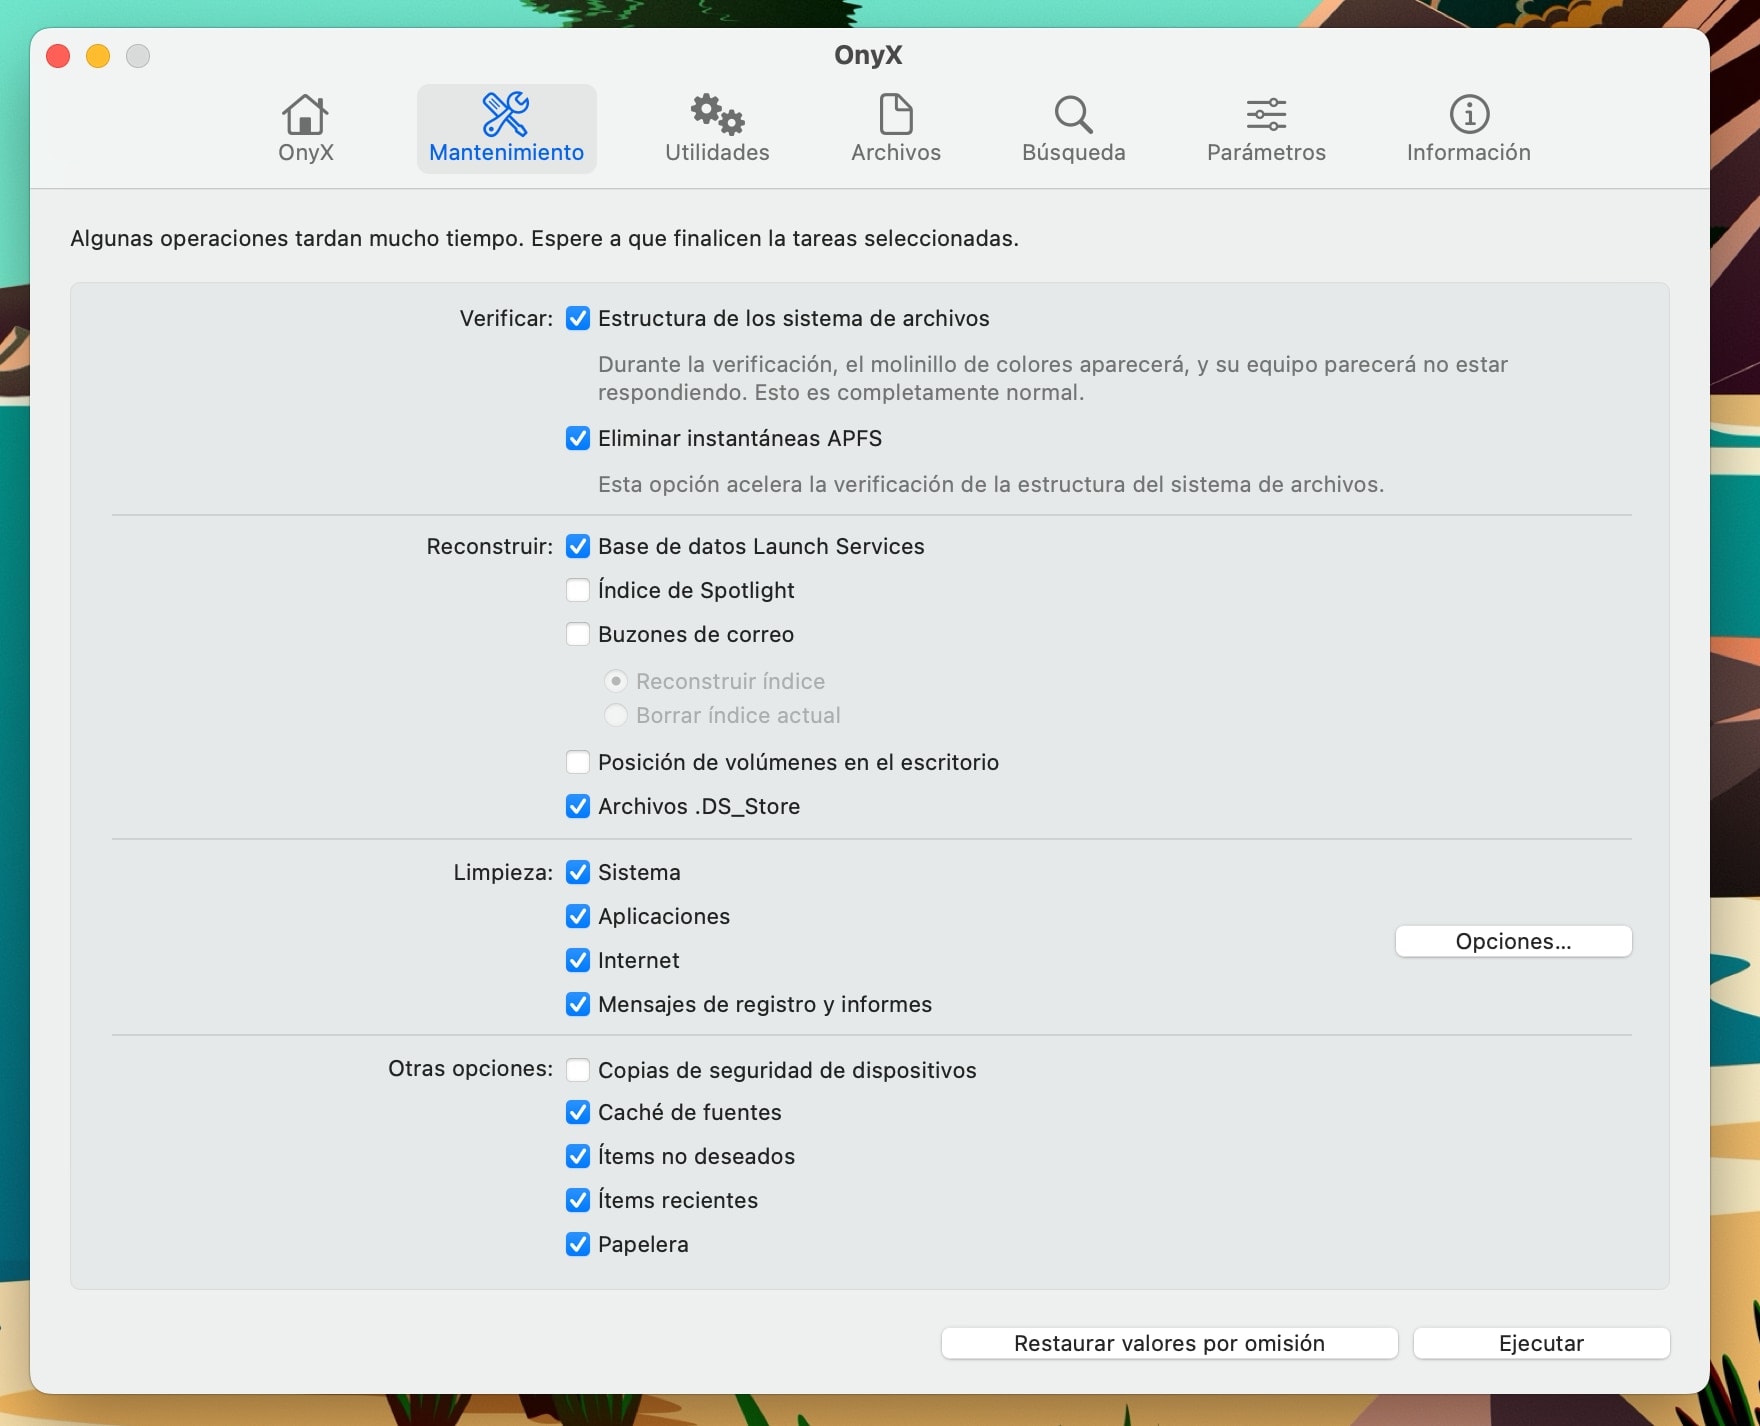Click the OnyX window title
The width and height of the screenshot is (1760, 1426).
pos(868,55)
